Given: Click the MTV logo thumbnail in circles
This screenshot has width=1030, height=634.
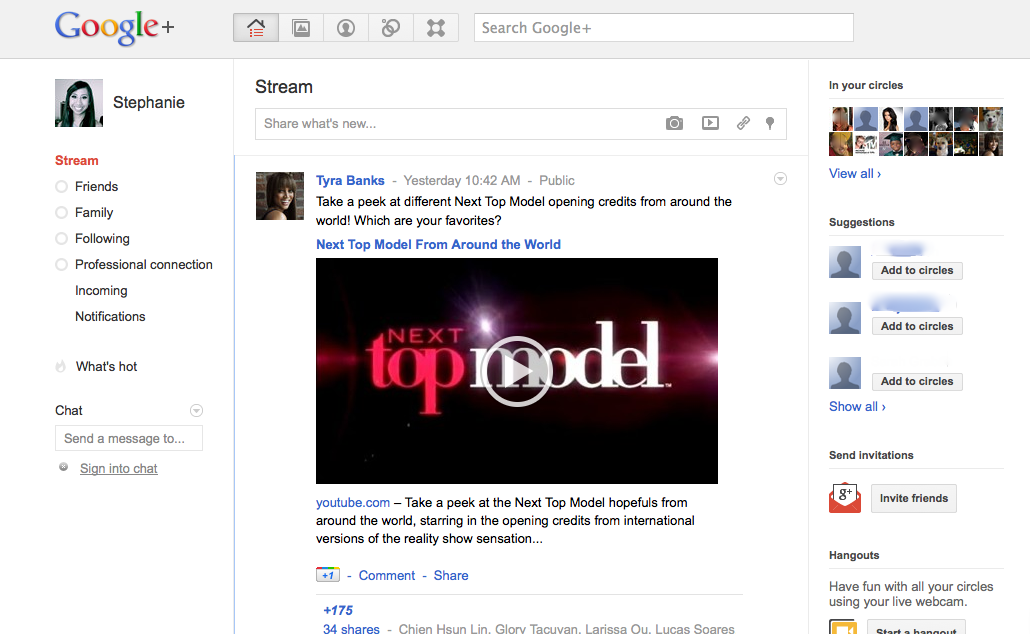Looking at the screenshot, I should coord(866,144).
